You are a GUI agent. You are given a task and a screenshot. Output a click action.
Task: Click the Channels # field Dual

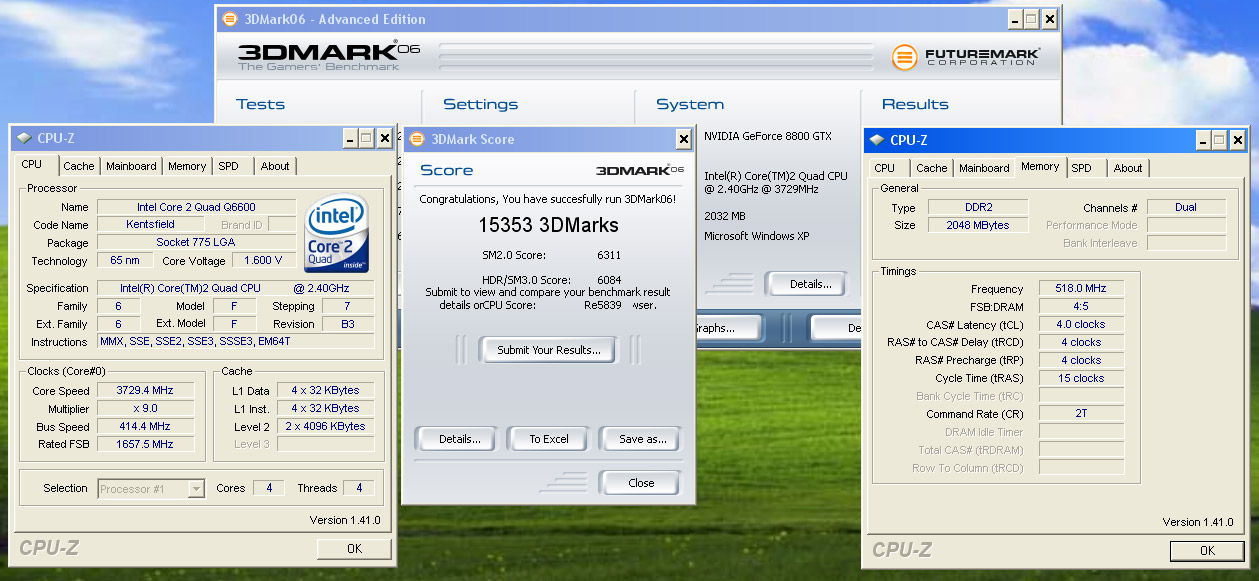point(1186,207)
